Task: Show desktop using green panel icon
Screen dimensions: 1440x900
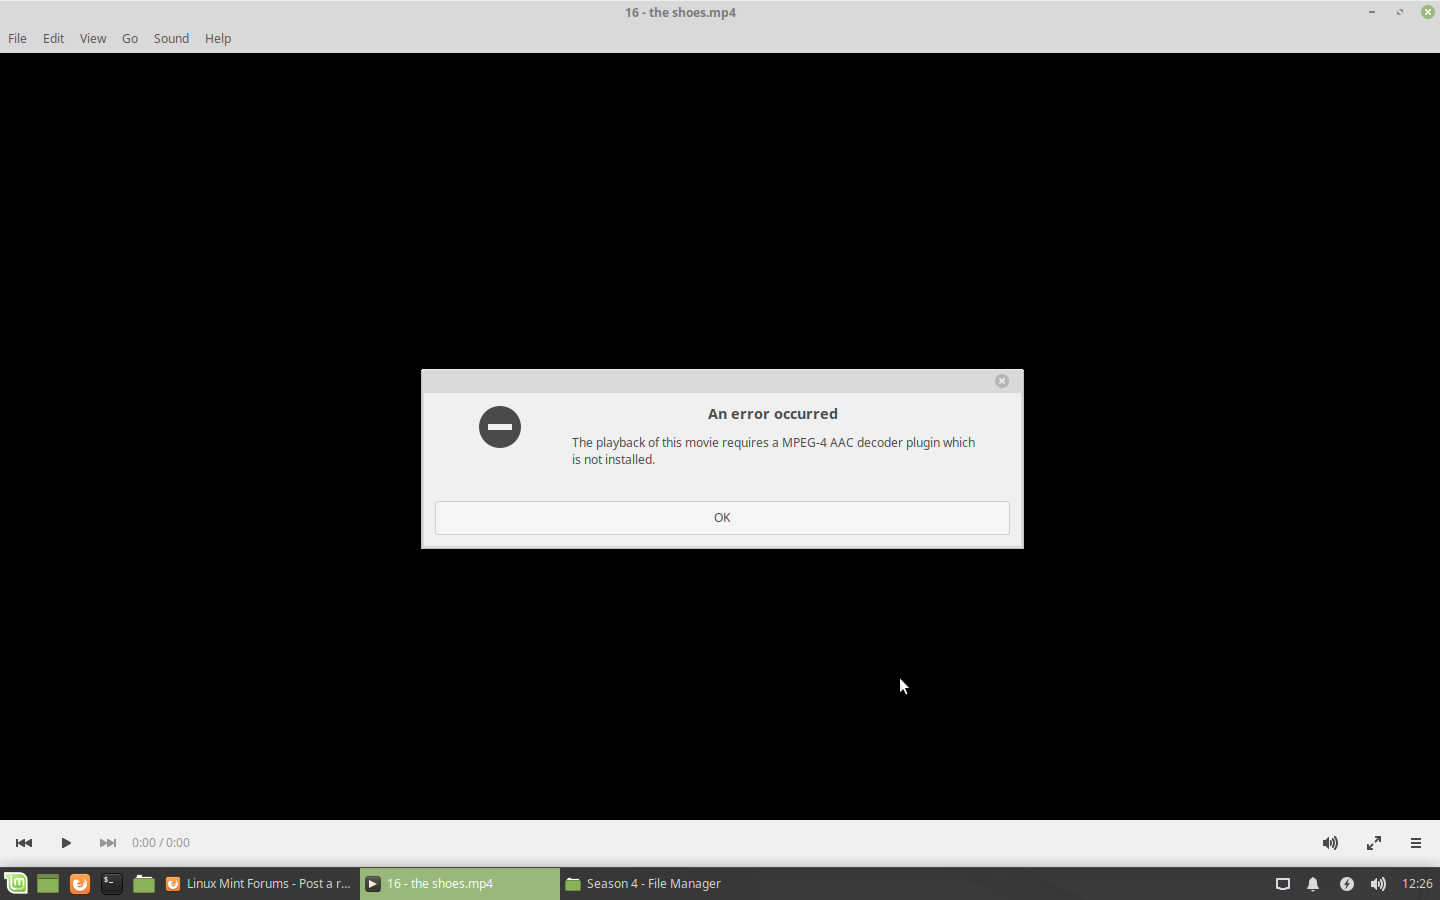Action: (x=48, y=884)
